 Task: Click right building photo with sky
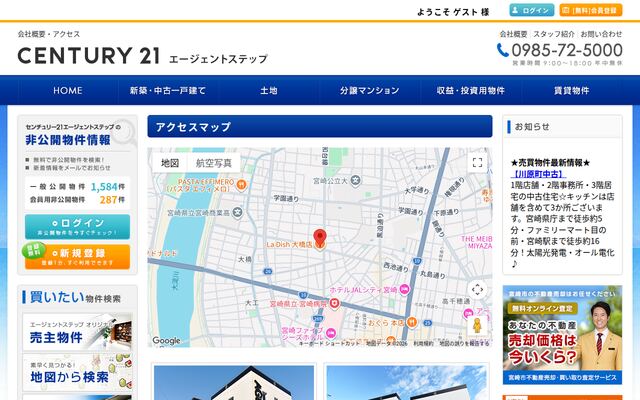[x=407, y=383]
